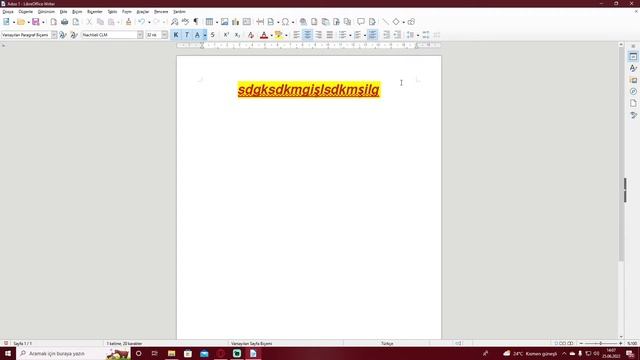Screen dimensions: 640x360
Task: Toggle Superscript formatting
Action: point(226,35)
